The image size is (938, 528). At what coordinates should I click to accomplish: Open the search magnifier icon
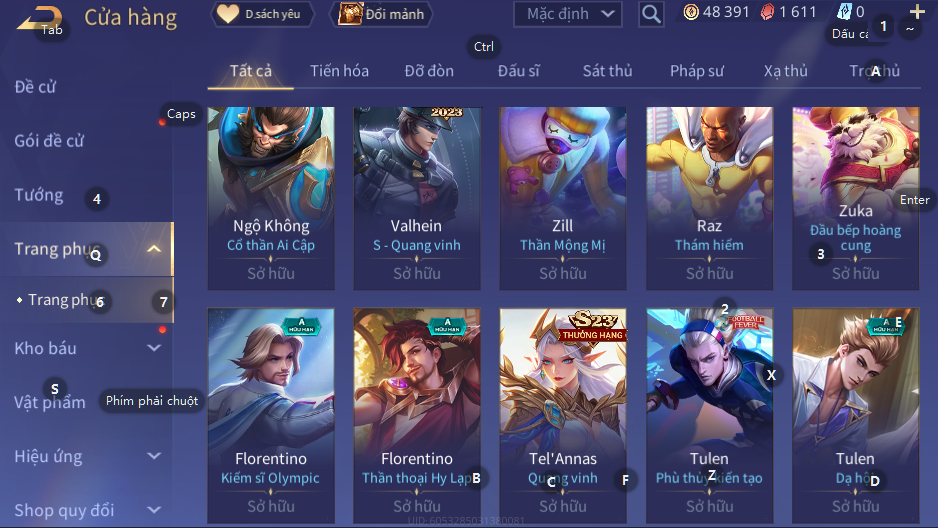point(651,14)
